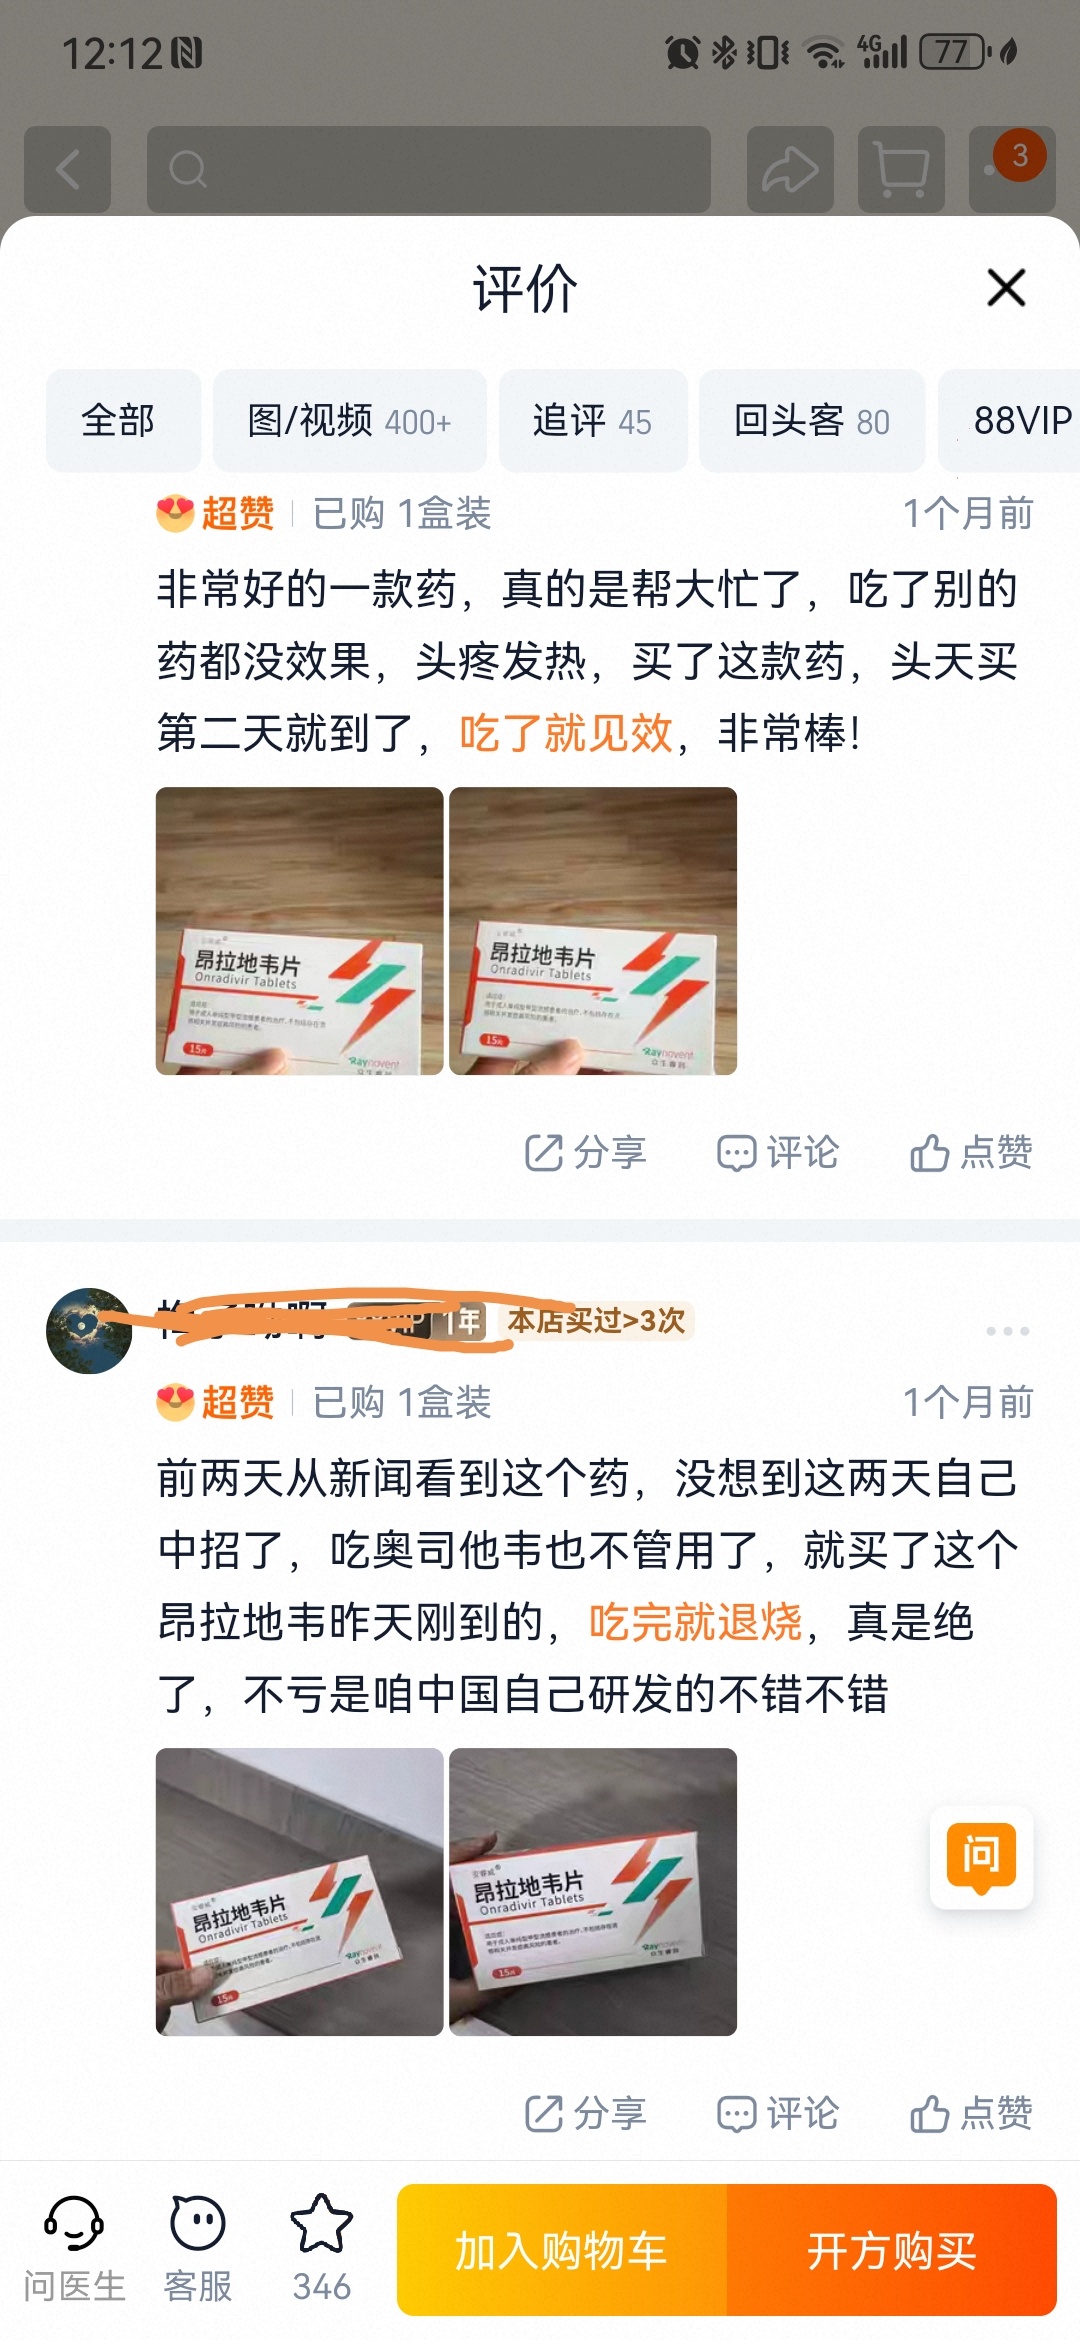Tap 开方购买 button

pos(892,2250)
